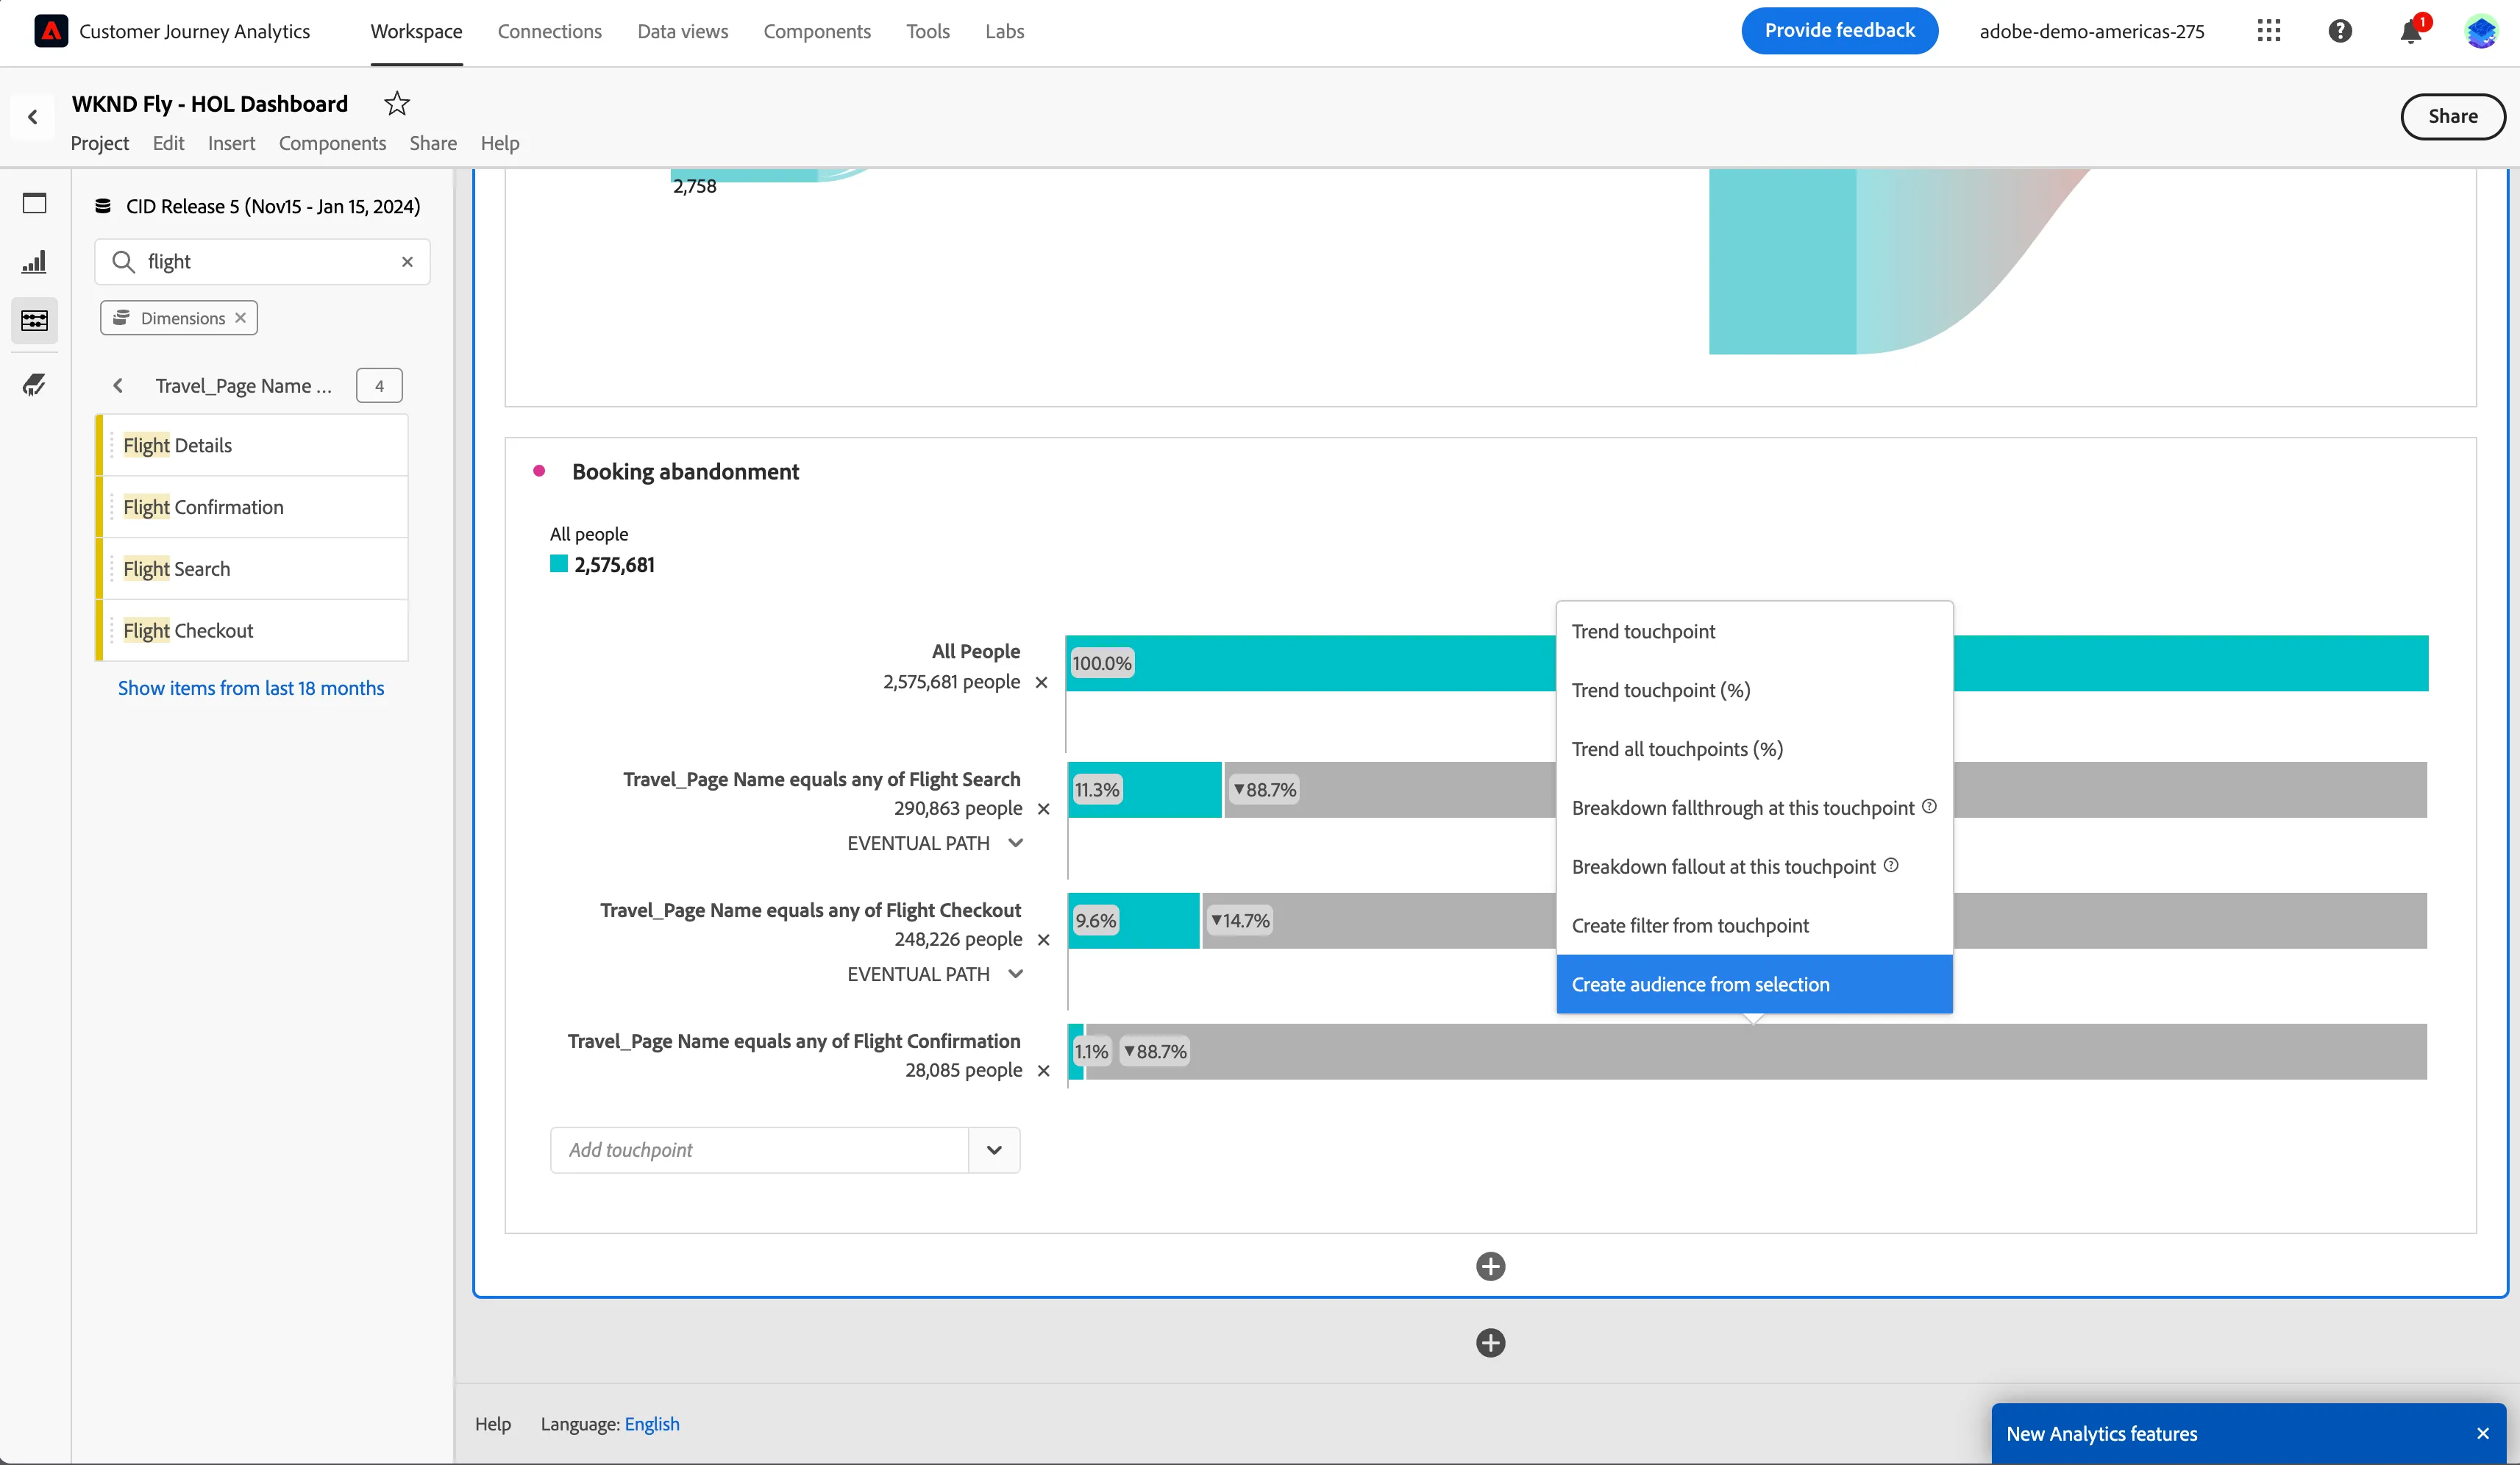2520x1465 pixels.
Task: Open the Insert menu
Action: 231,143
